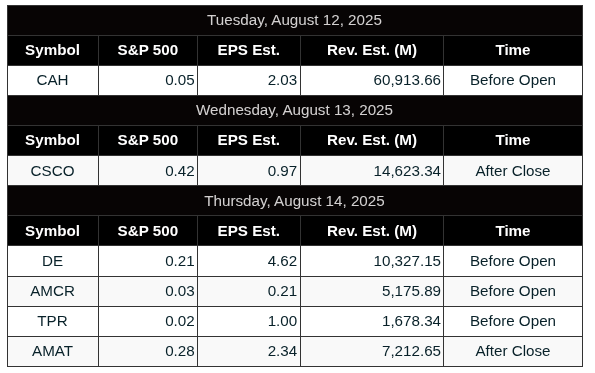Viewport: 595px width, 373px height.
Task: Click DE revenue estimate 10,327.15
Action: pos(407,261)
